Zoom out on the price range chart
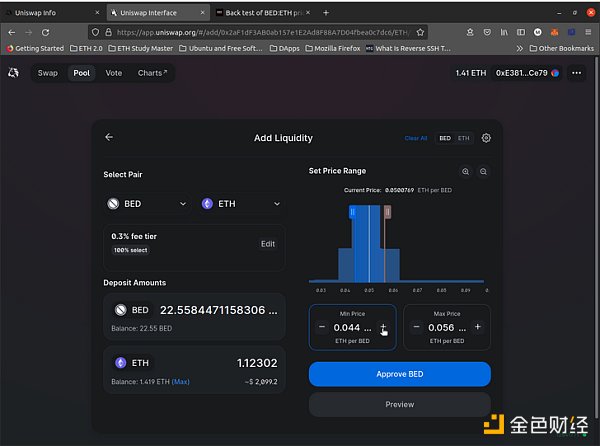This screenshot has width=600, height=446. pos(483,172)
